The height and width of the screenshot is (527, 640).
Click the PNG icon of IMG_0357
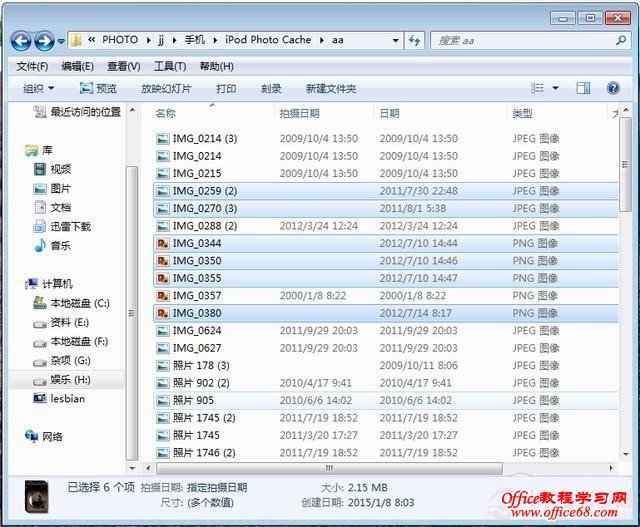[x=163, y=296]
